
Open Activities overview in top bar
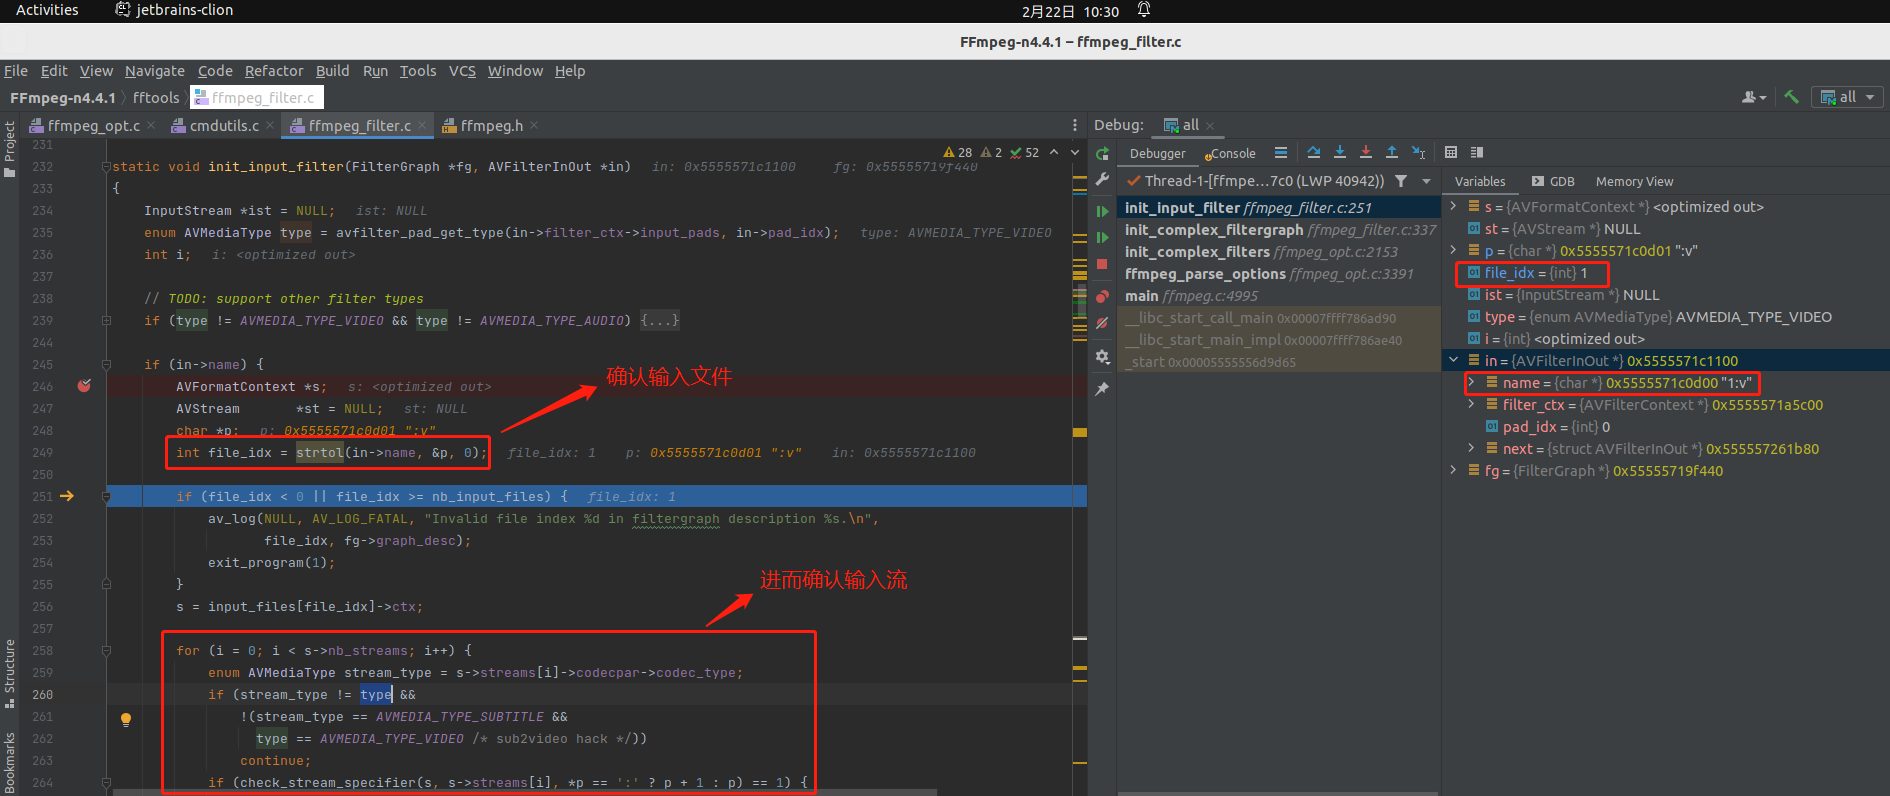tap(47, 10)
